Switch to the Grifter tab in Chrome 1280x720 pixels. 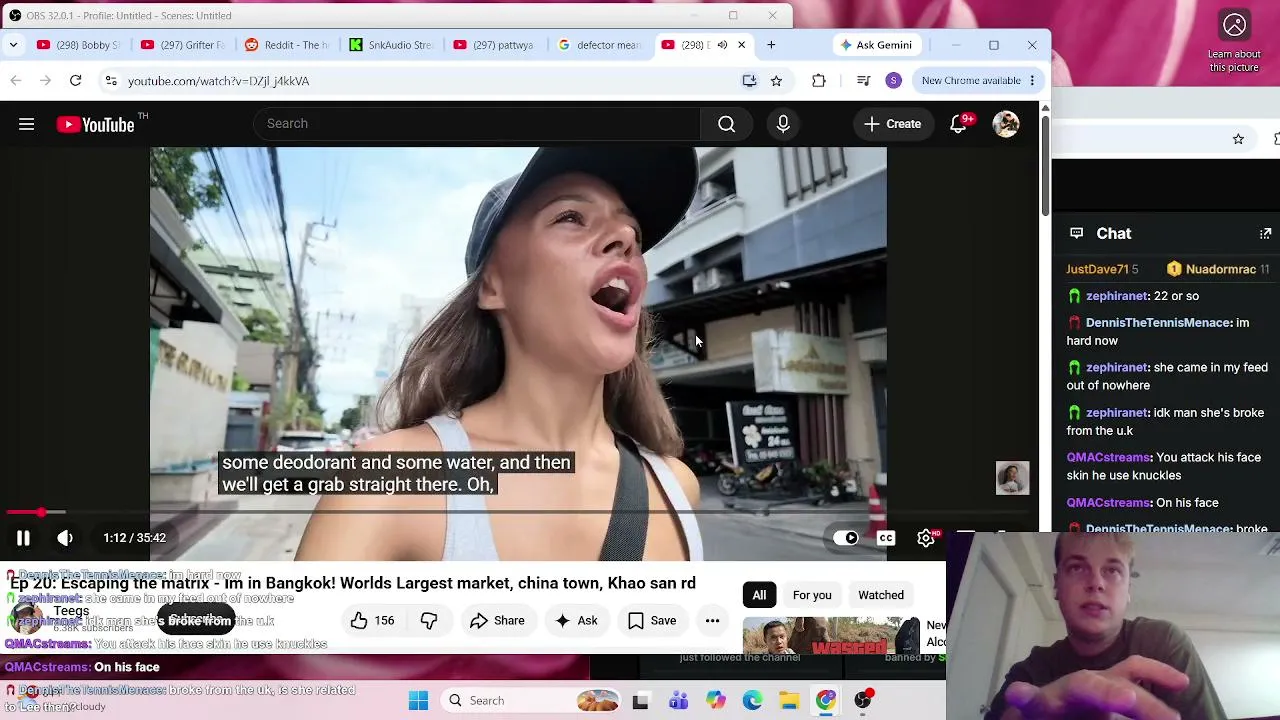182,45
